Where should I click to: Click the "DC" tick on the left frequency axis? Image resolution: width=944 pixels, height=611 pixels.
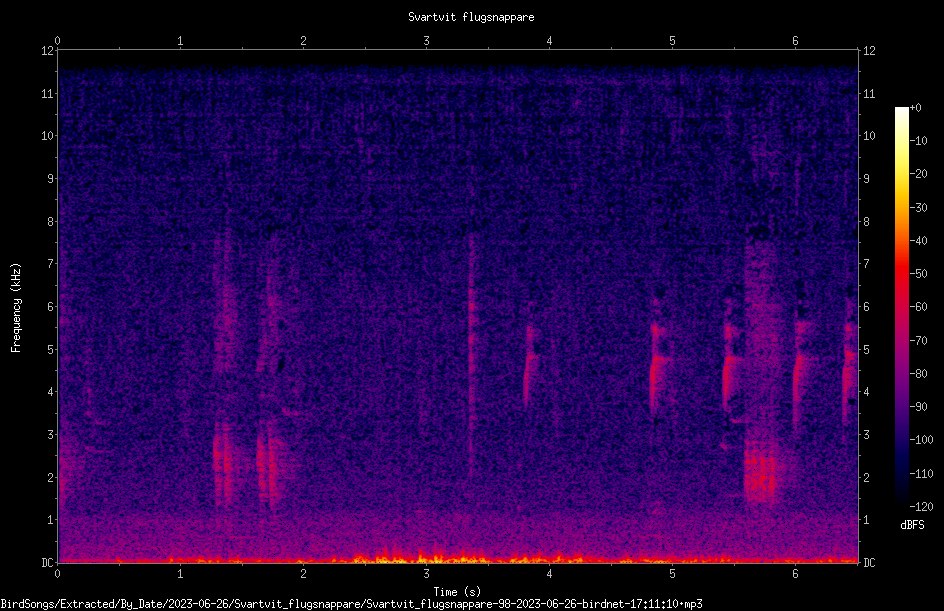[x=47, y=563]
